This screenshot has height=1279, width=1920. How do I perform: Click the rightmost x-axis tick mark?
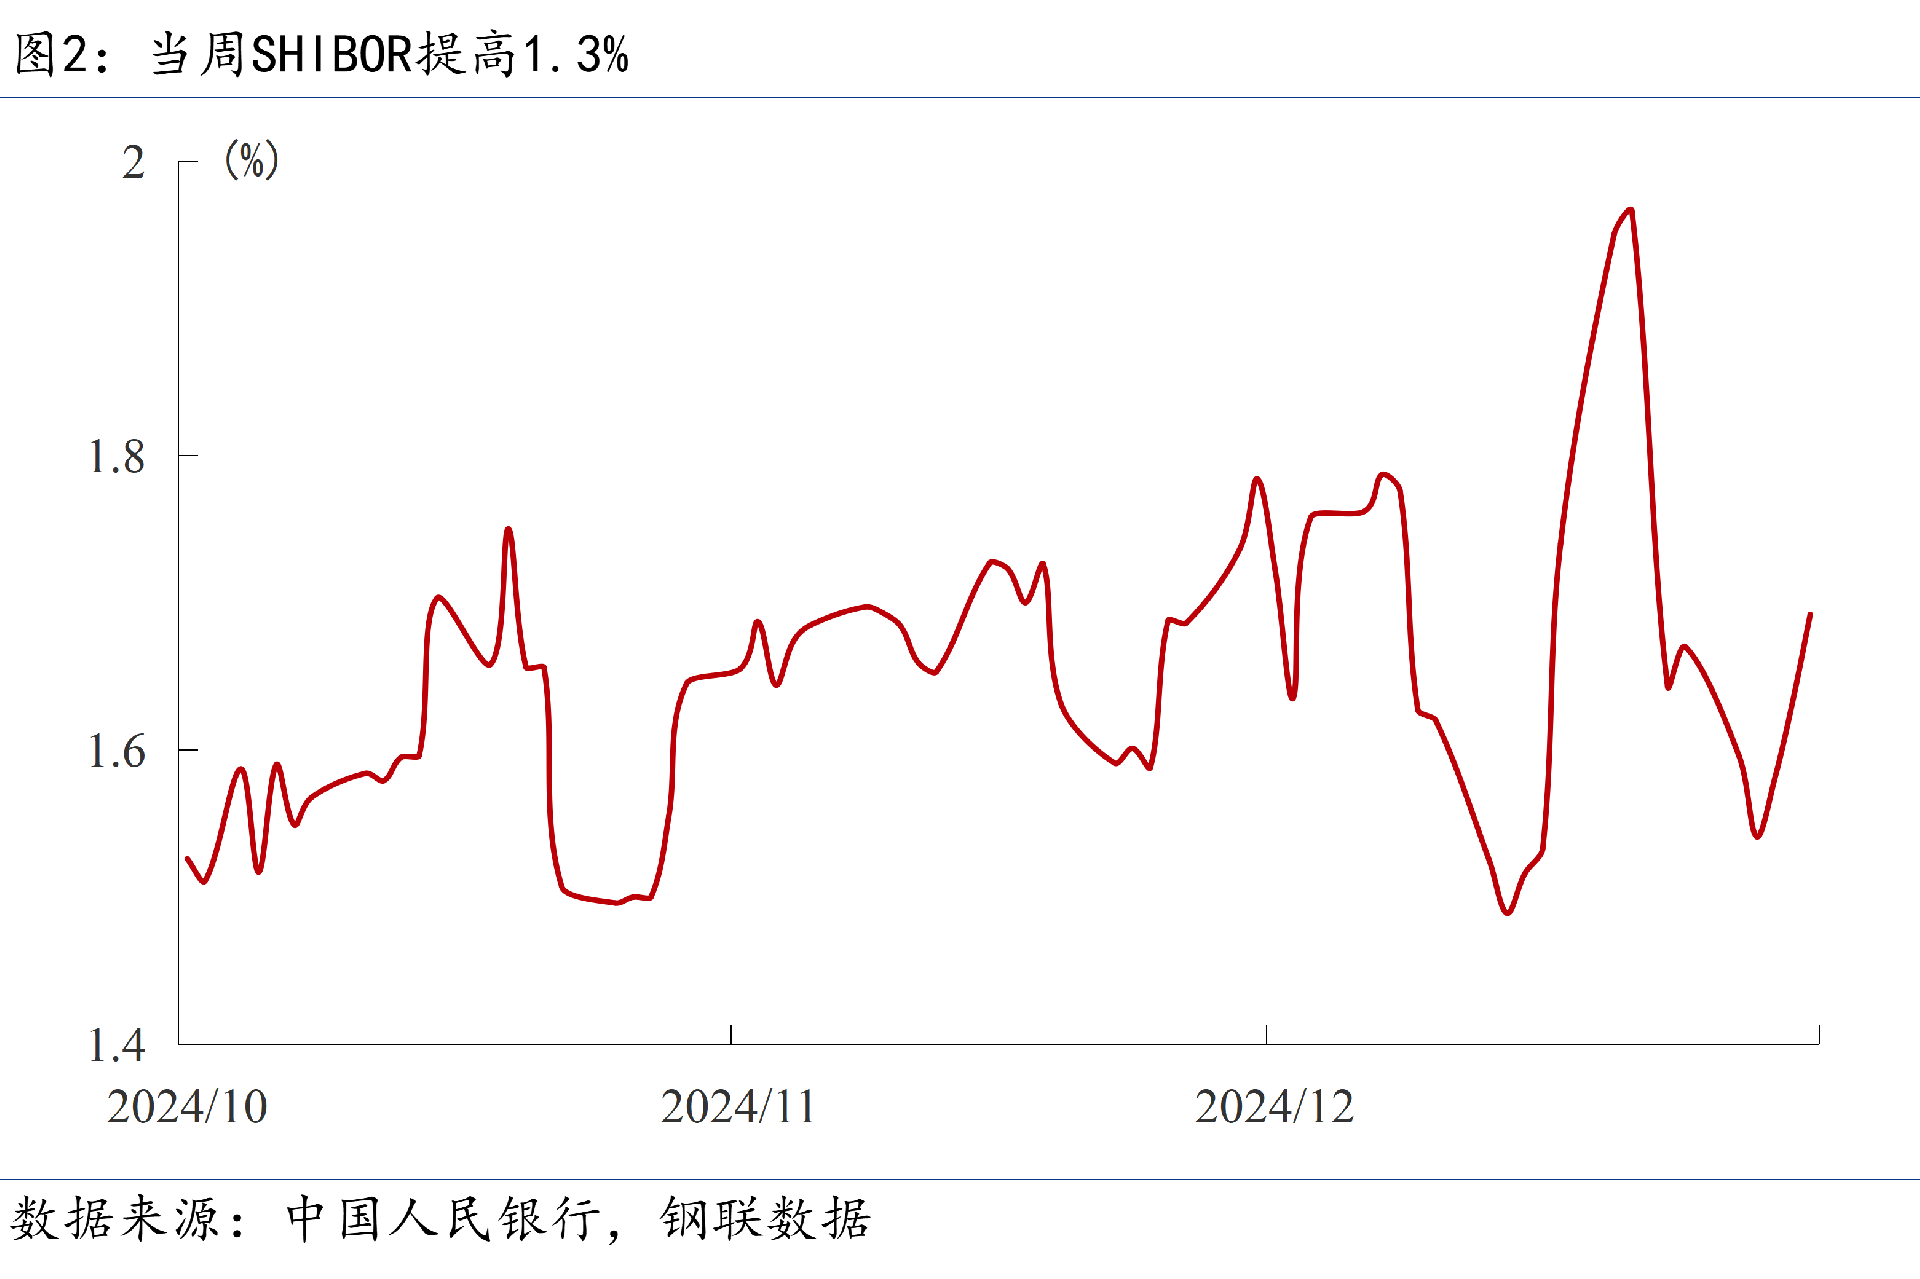(x=1819, y=1034)
